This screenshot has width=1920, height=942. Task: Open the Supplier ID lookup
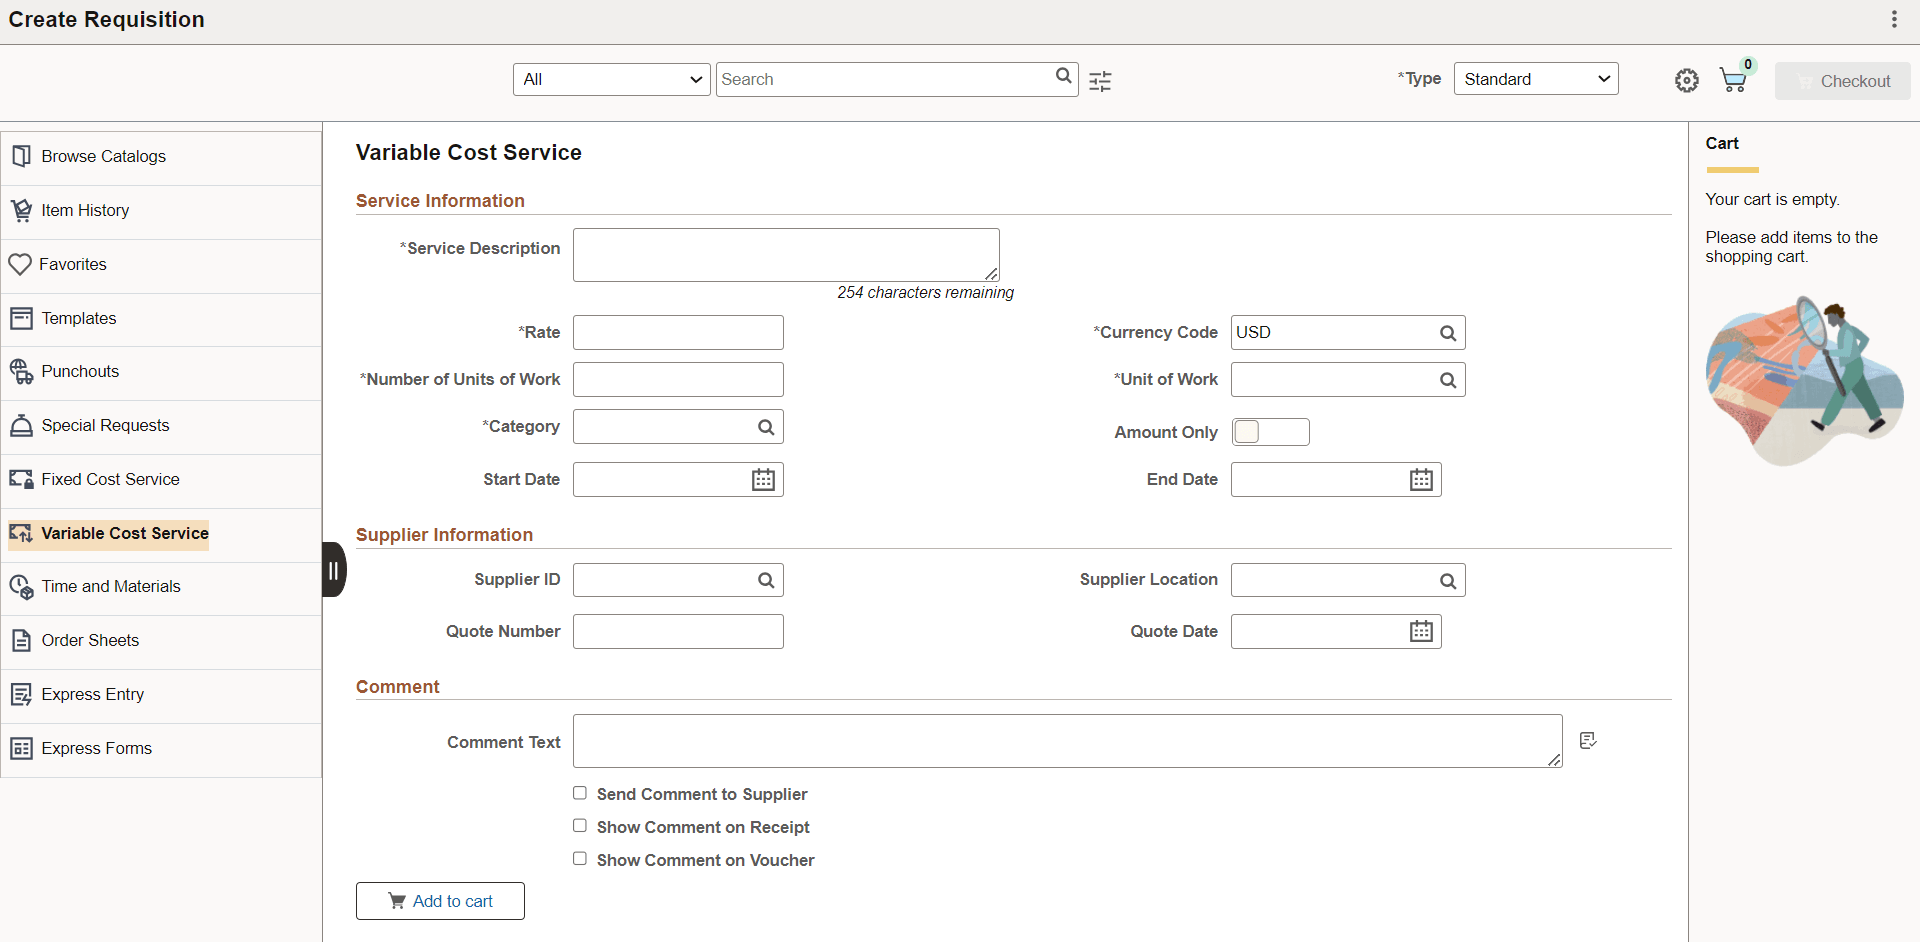(x=765, y=579)
